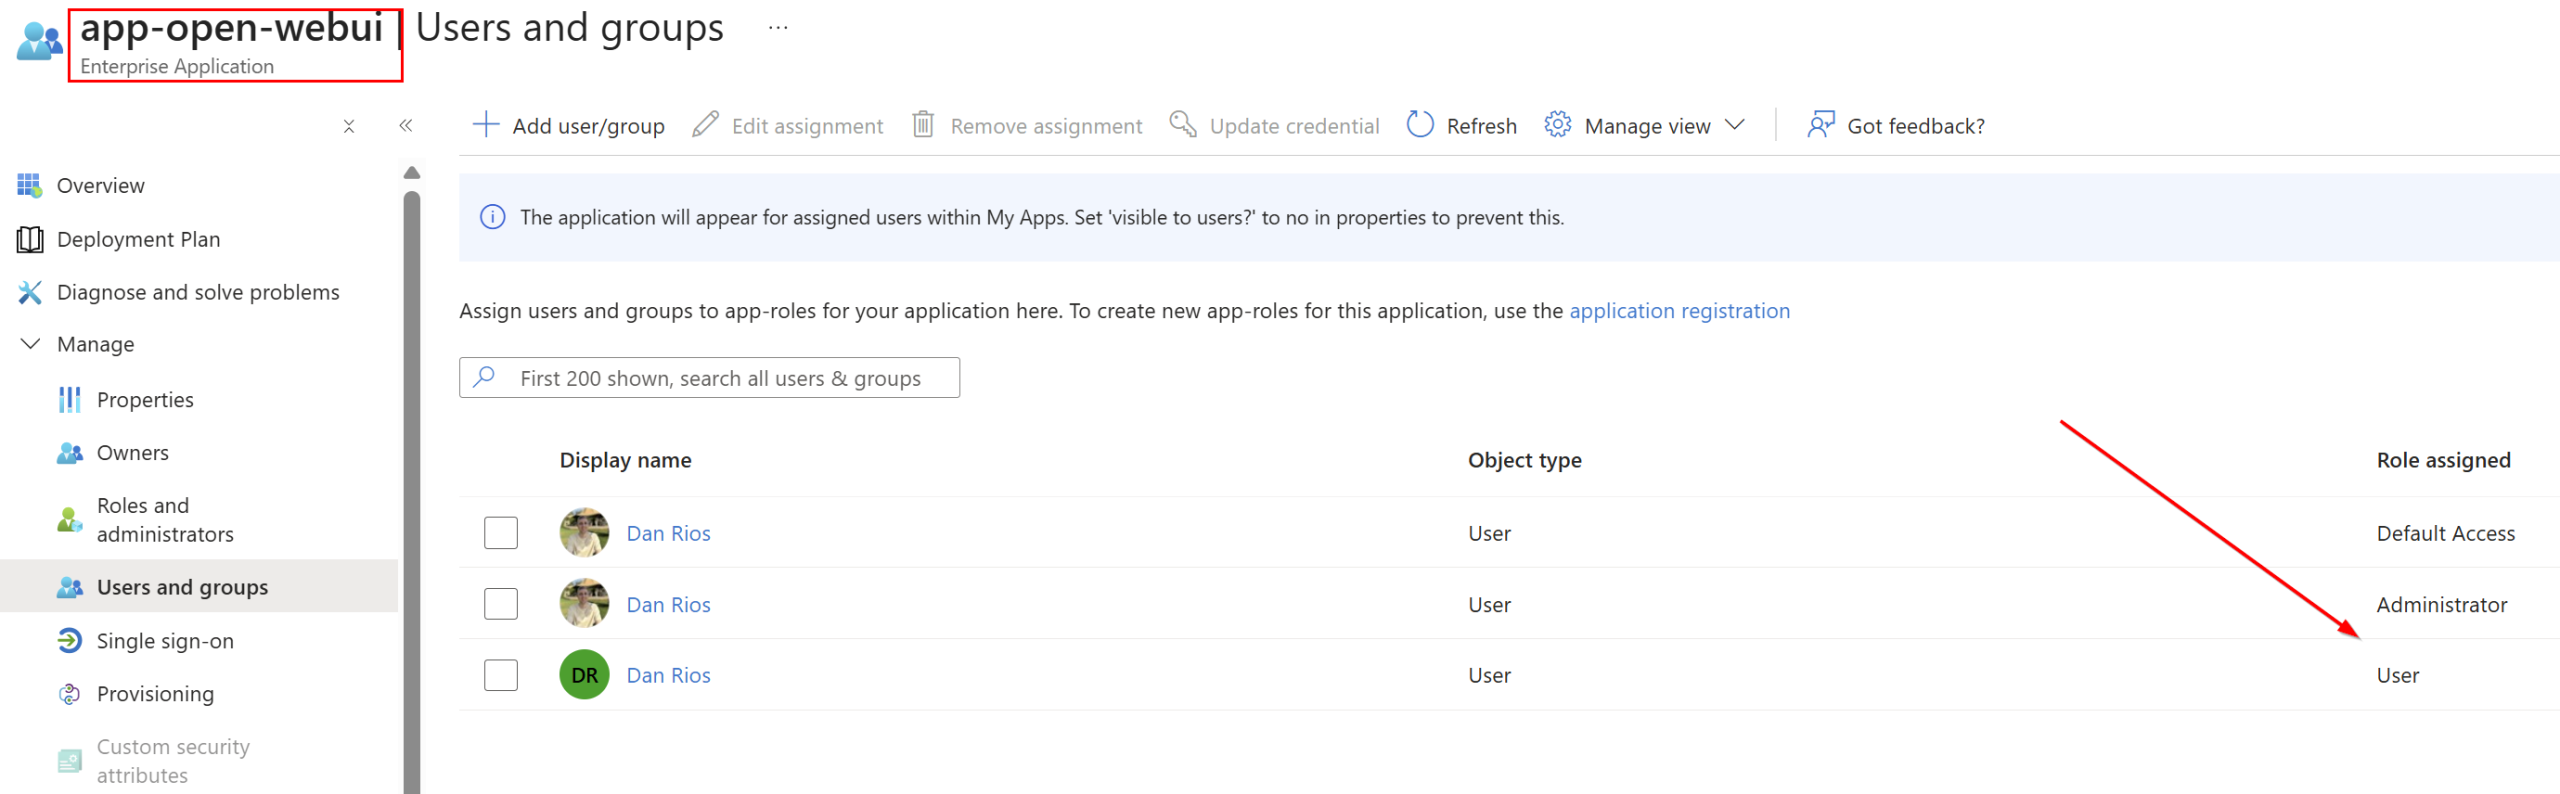2560x794 pixels.
Task: Go to Properties in the sidebar
Action: [145, 400]
